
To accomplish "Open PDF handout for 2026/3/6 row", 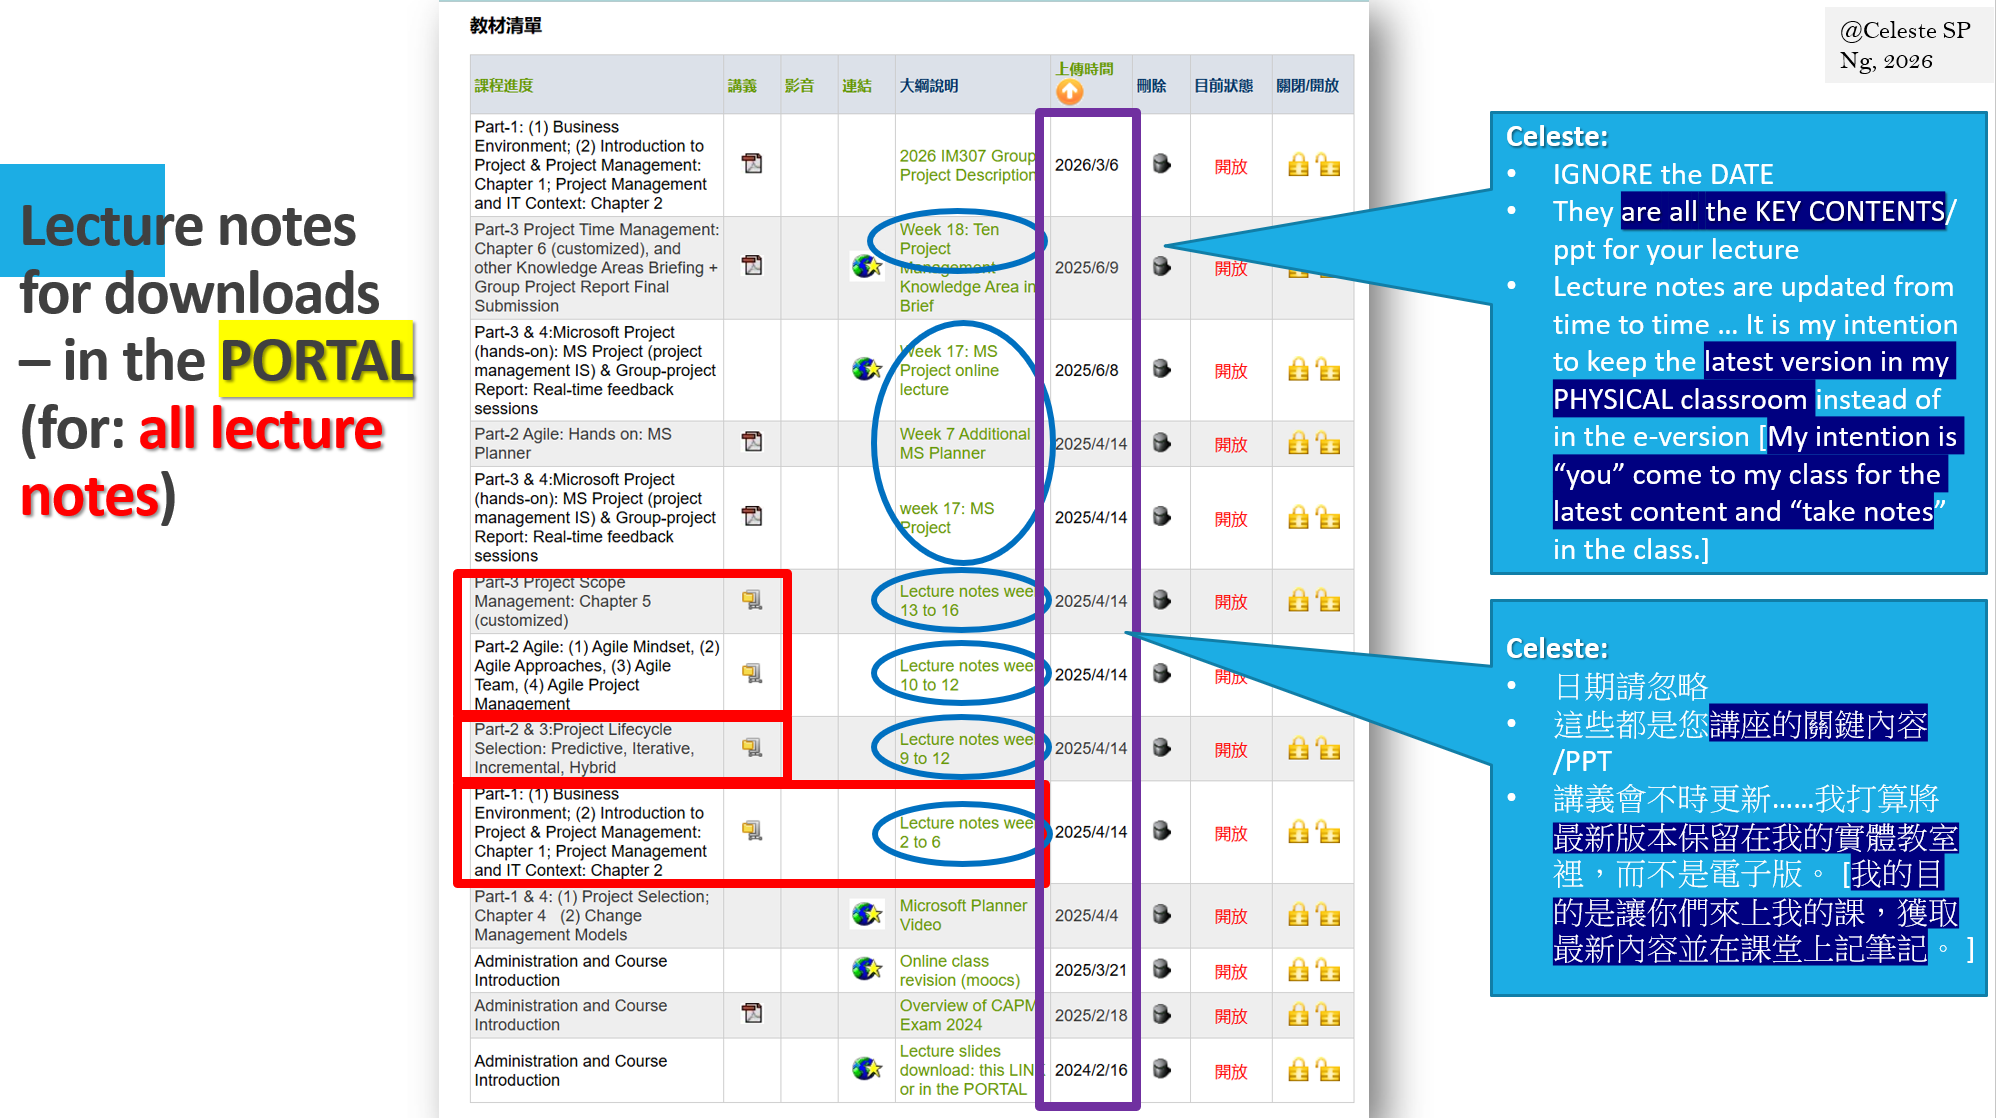I will point(752,164).
